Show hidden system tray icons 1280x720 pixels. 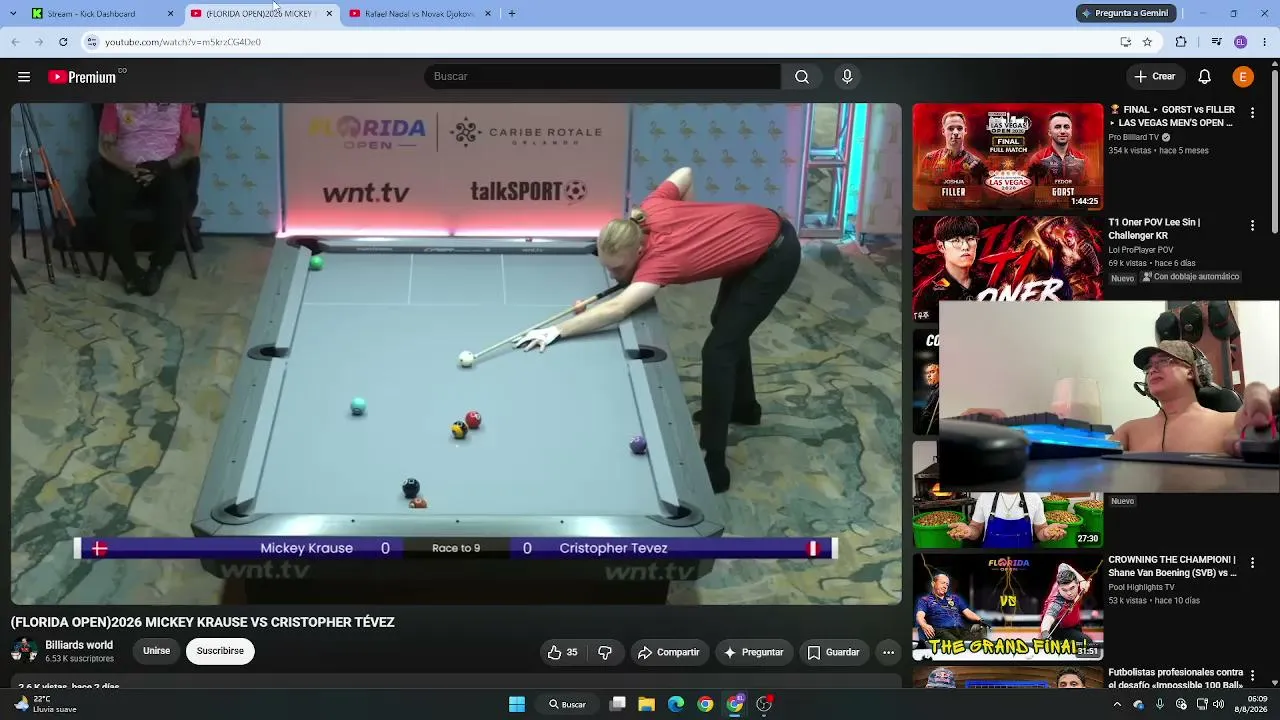pos(1118,704)
